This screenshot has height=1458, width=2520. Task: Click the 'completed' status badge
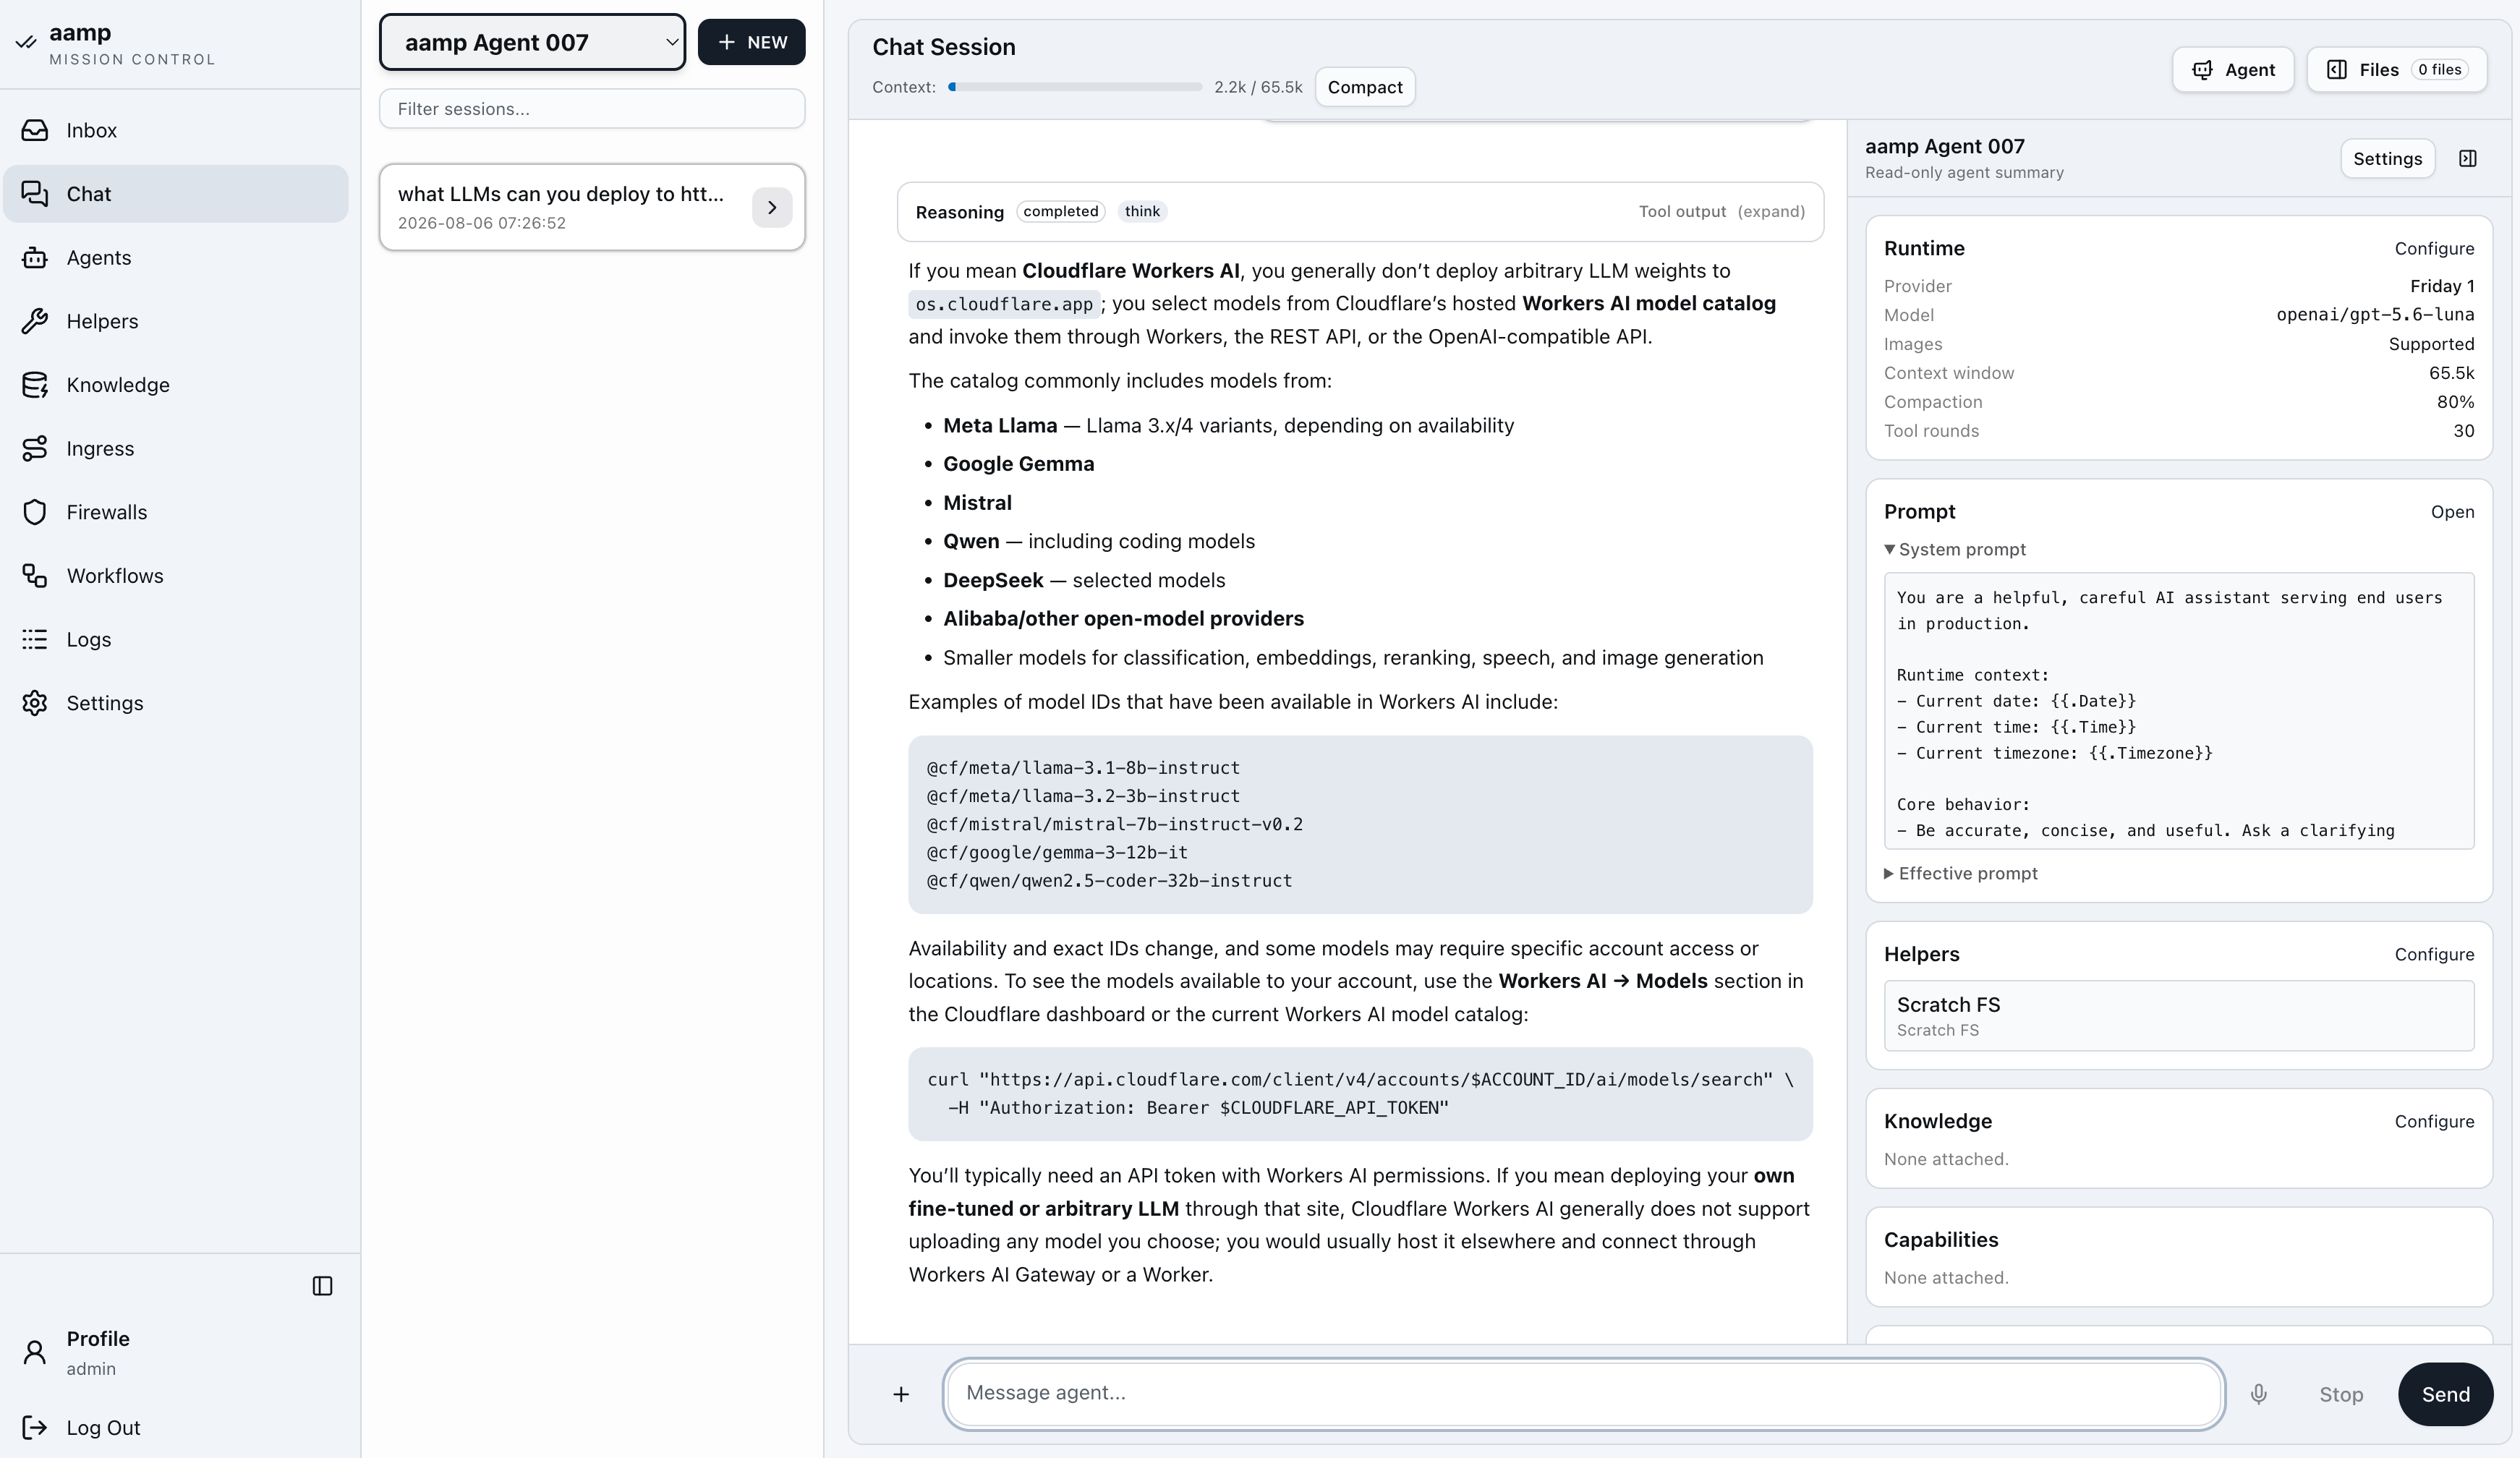(x=1060, y=212)
